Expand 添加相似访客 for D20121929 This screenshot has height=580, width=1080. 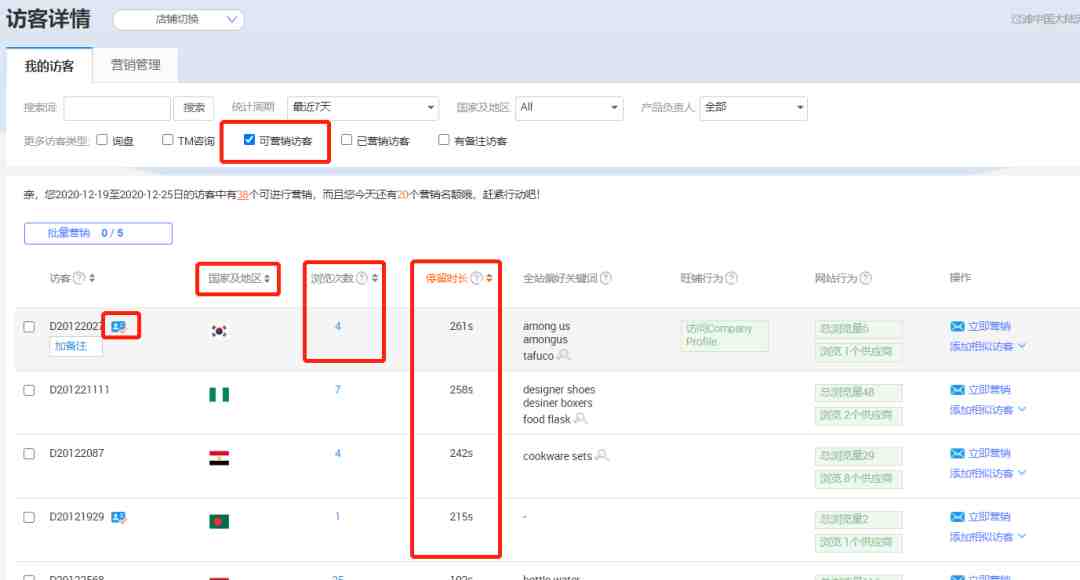(988, 537)
